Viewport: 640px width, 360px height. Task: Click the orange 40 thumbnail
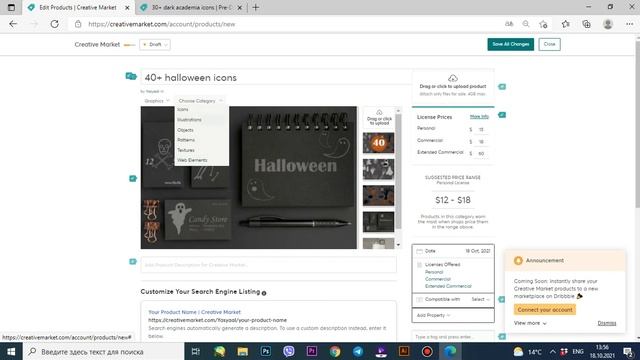point(378,143)
